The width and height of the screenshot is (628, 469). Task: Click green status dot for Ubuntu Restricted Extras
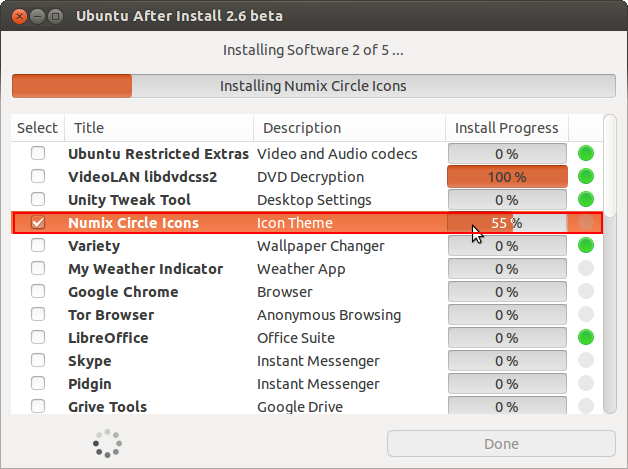pyautogui.click(x=586, y=153)
